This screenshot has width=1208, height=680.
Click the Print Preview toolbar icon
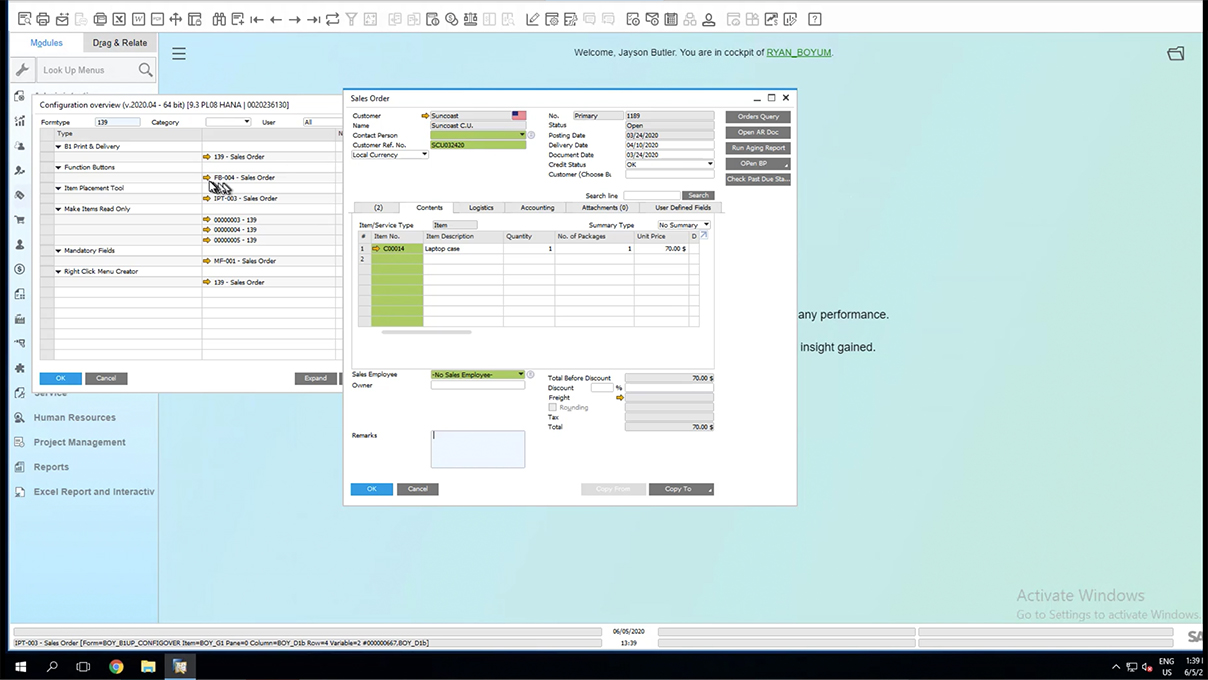coord(24,19)
